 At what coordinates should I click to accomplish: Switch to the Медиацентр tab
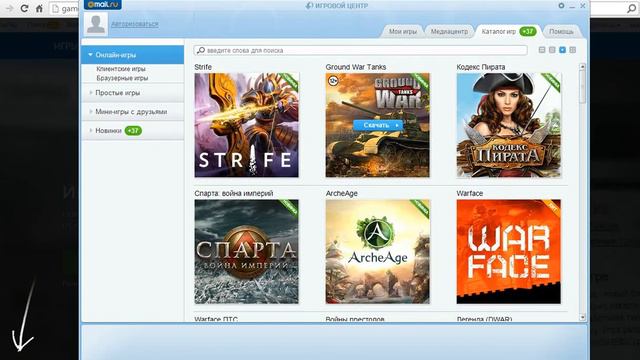(449, 31)
